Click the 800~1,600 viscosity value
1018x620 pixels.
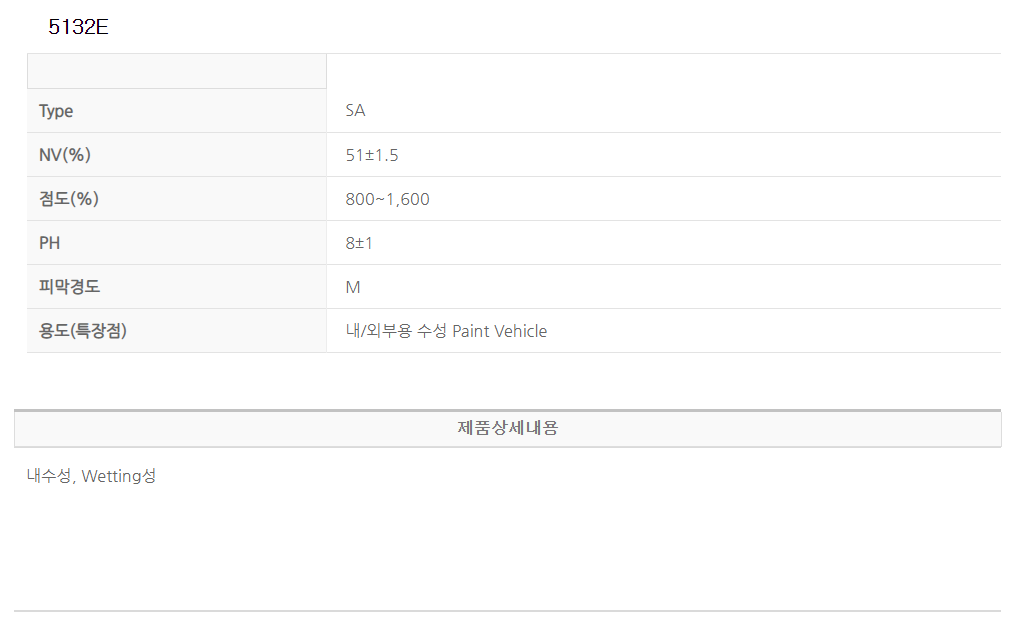coord(387,199)
